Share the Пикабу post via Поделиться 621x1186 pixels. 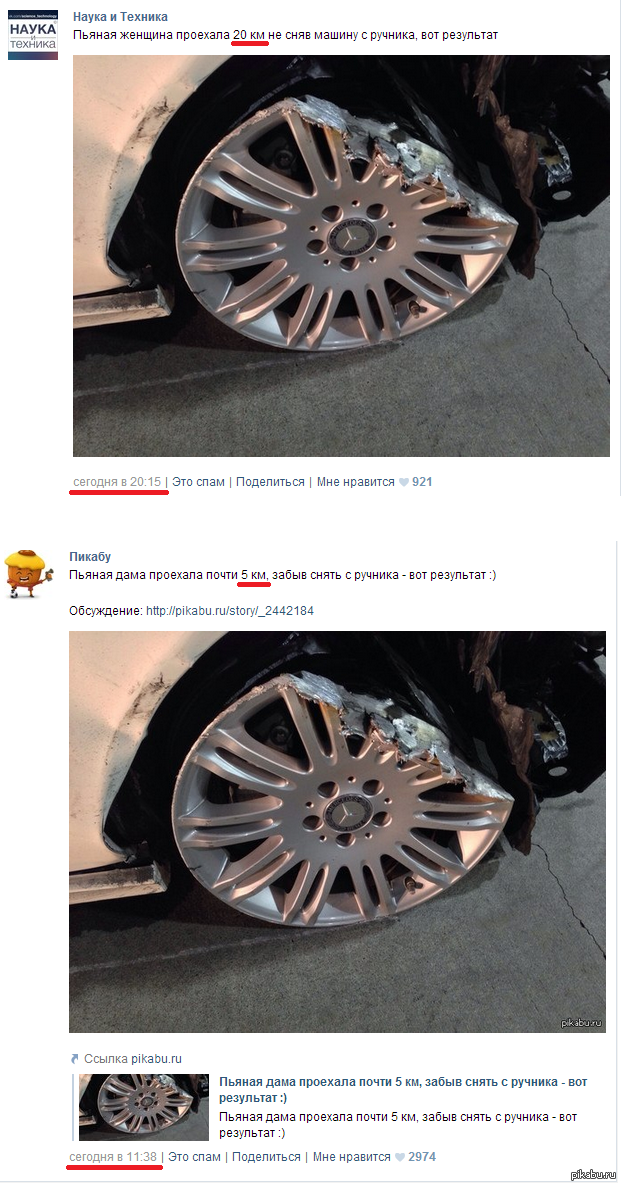coord(266,1157)
